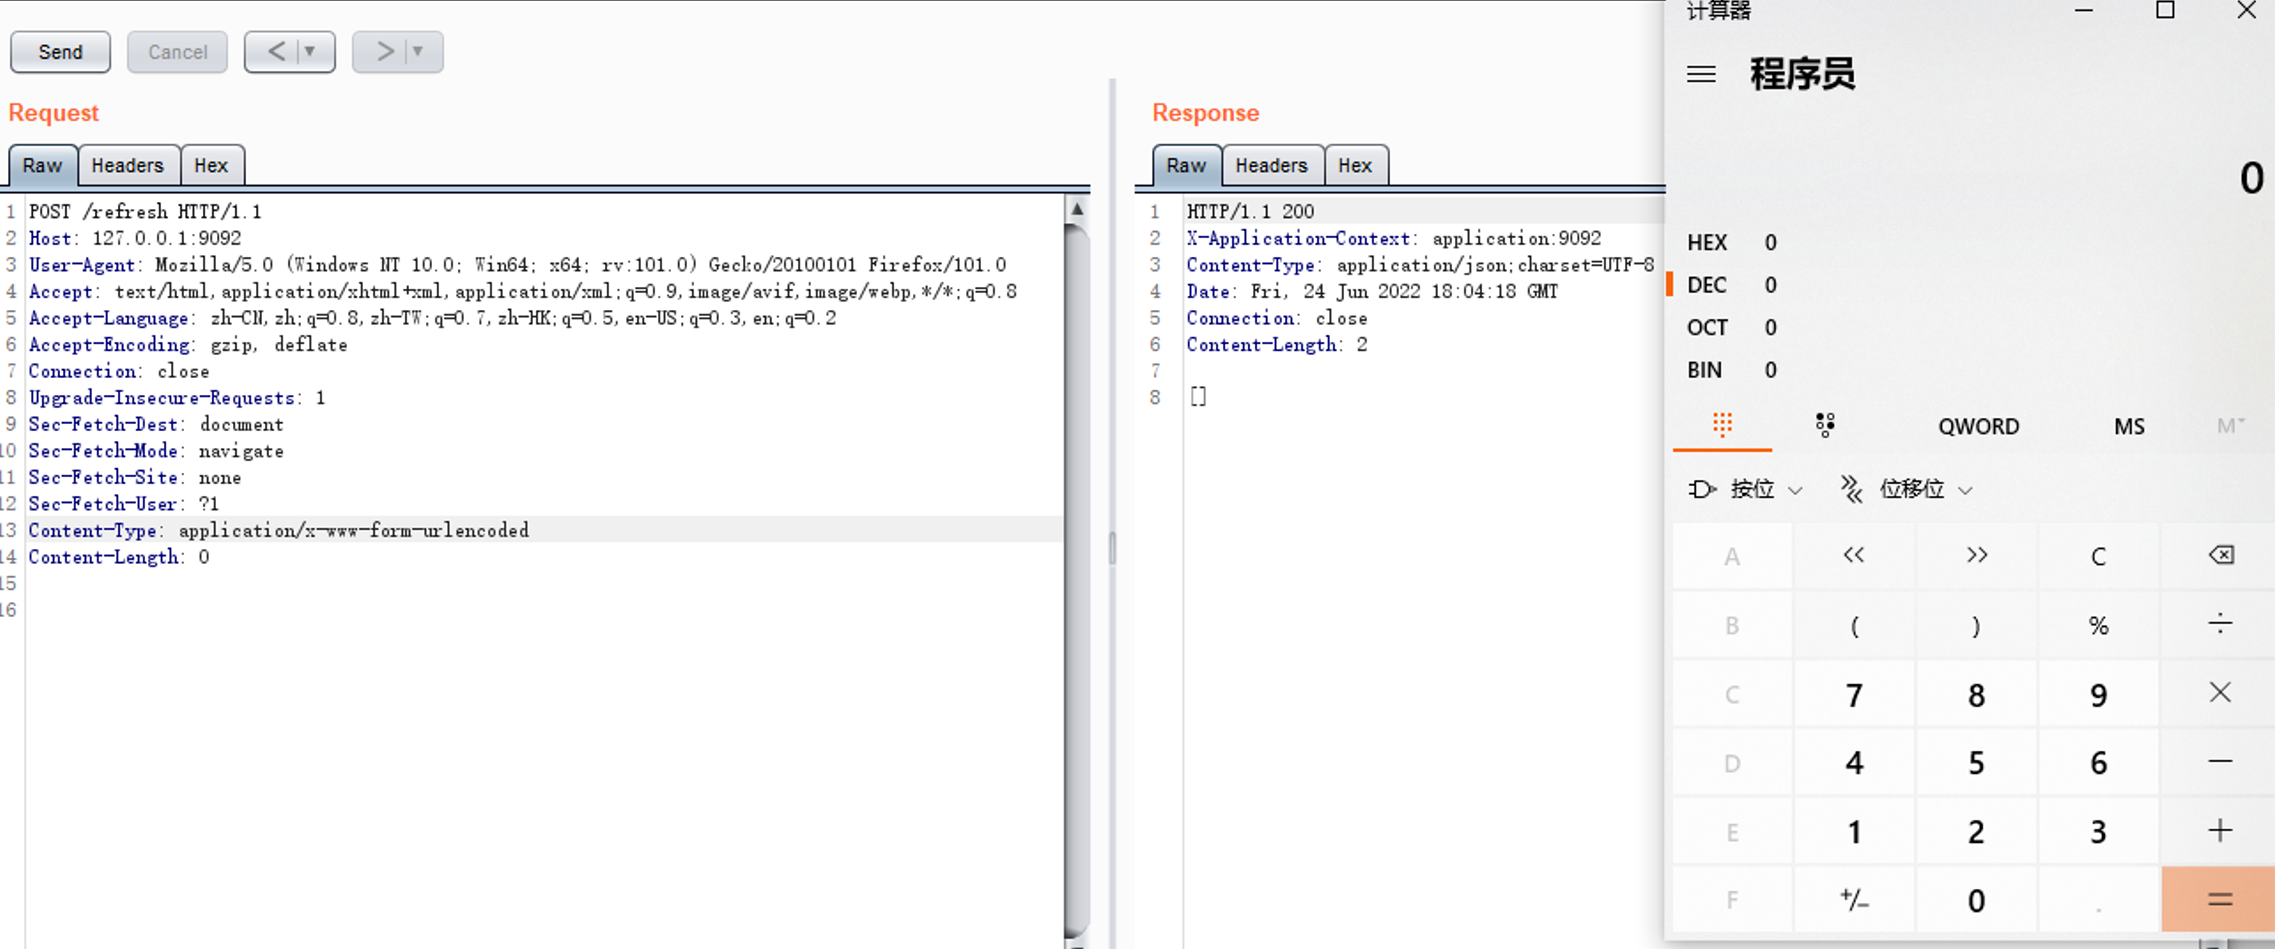
Task: Click the left shift << key
Action: pyautogui.click(x=1854, y=556)
